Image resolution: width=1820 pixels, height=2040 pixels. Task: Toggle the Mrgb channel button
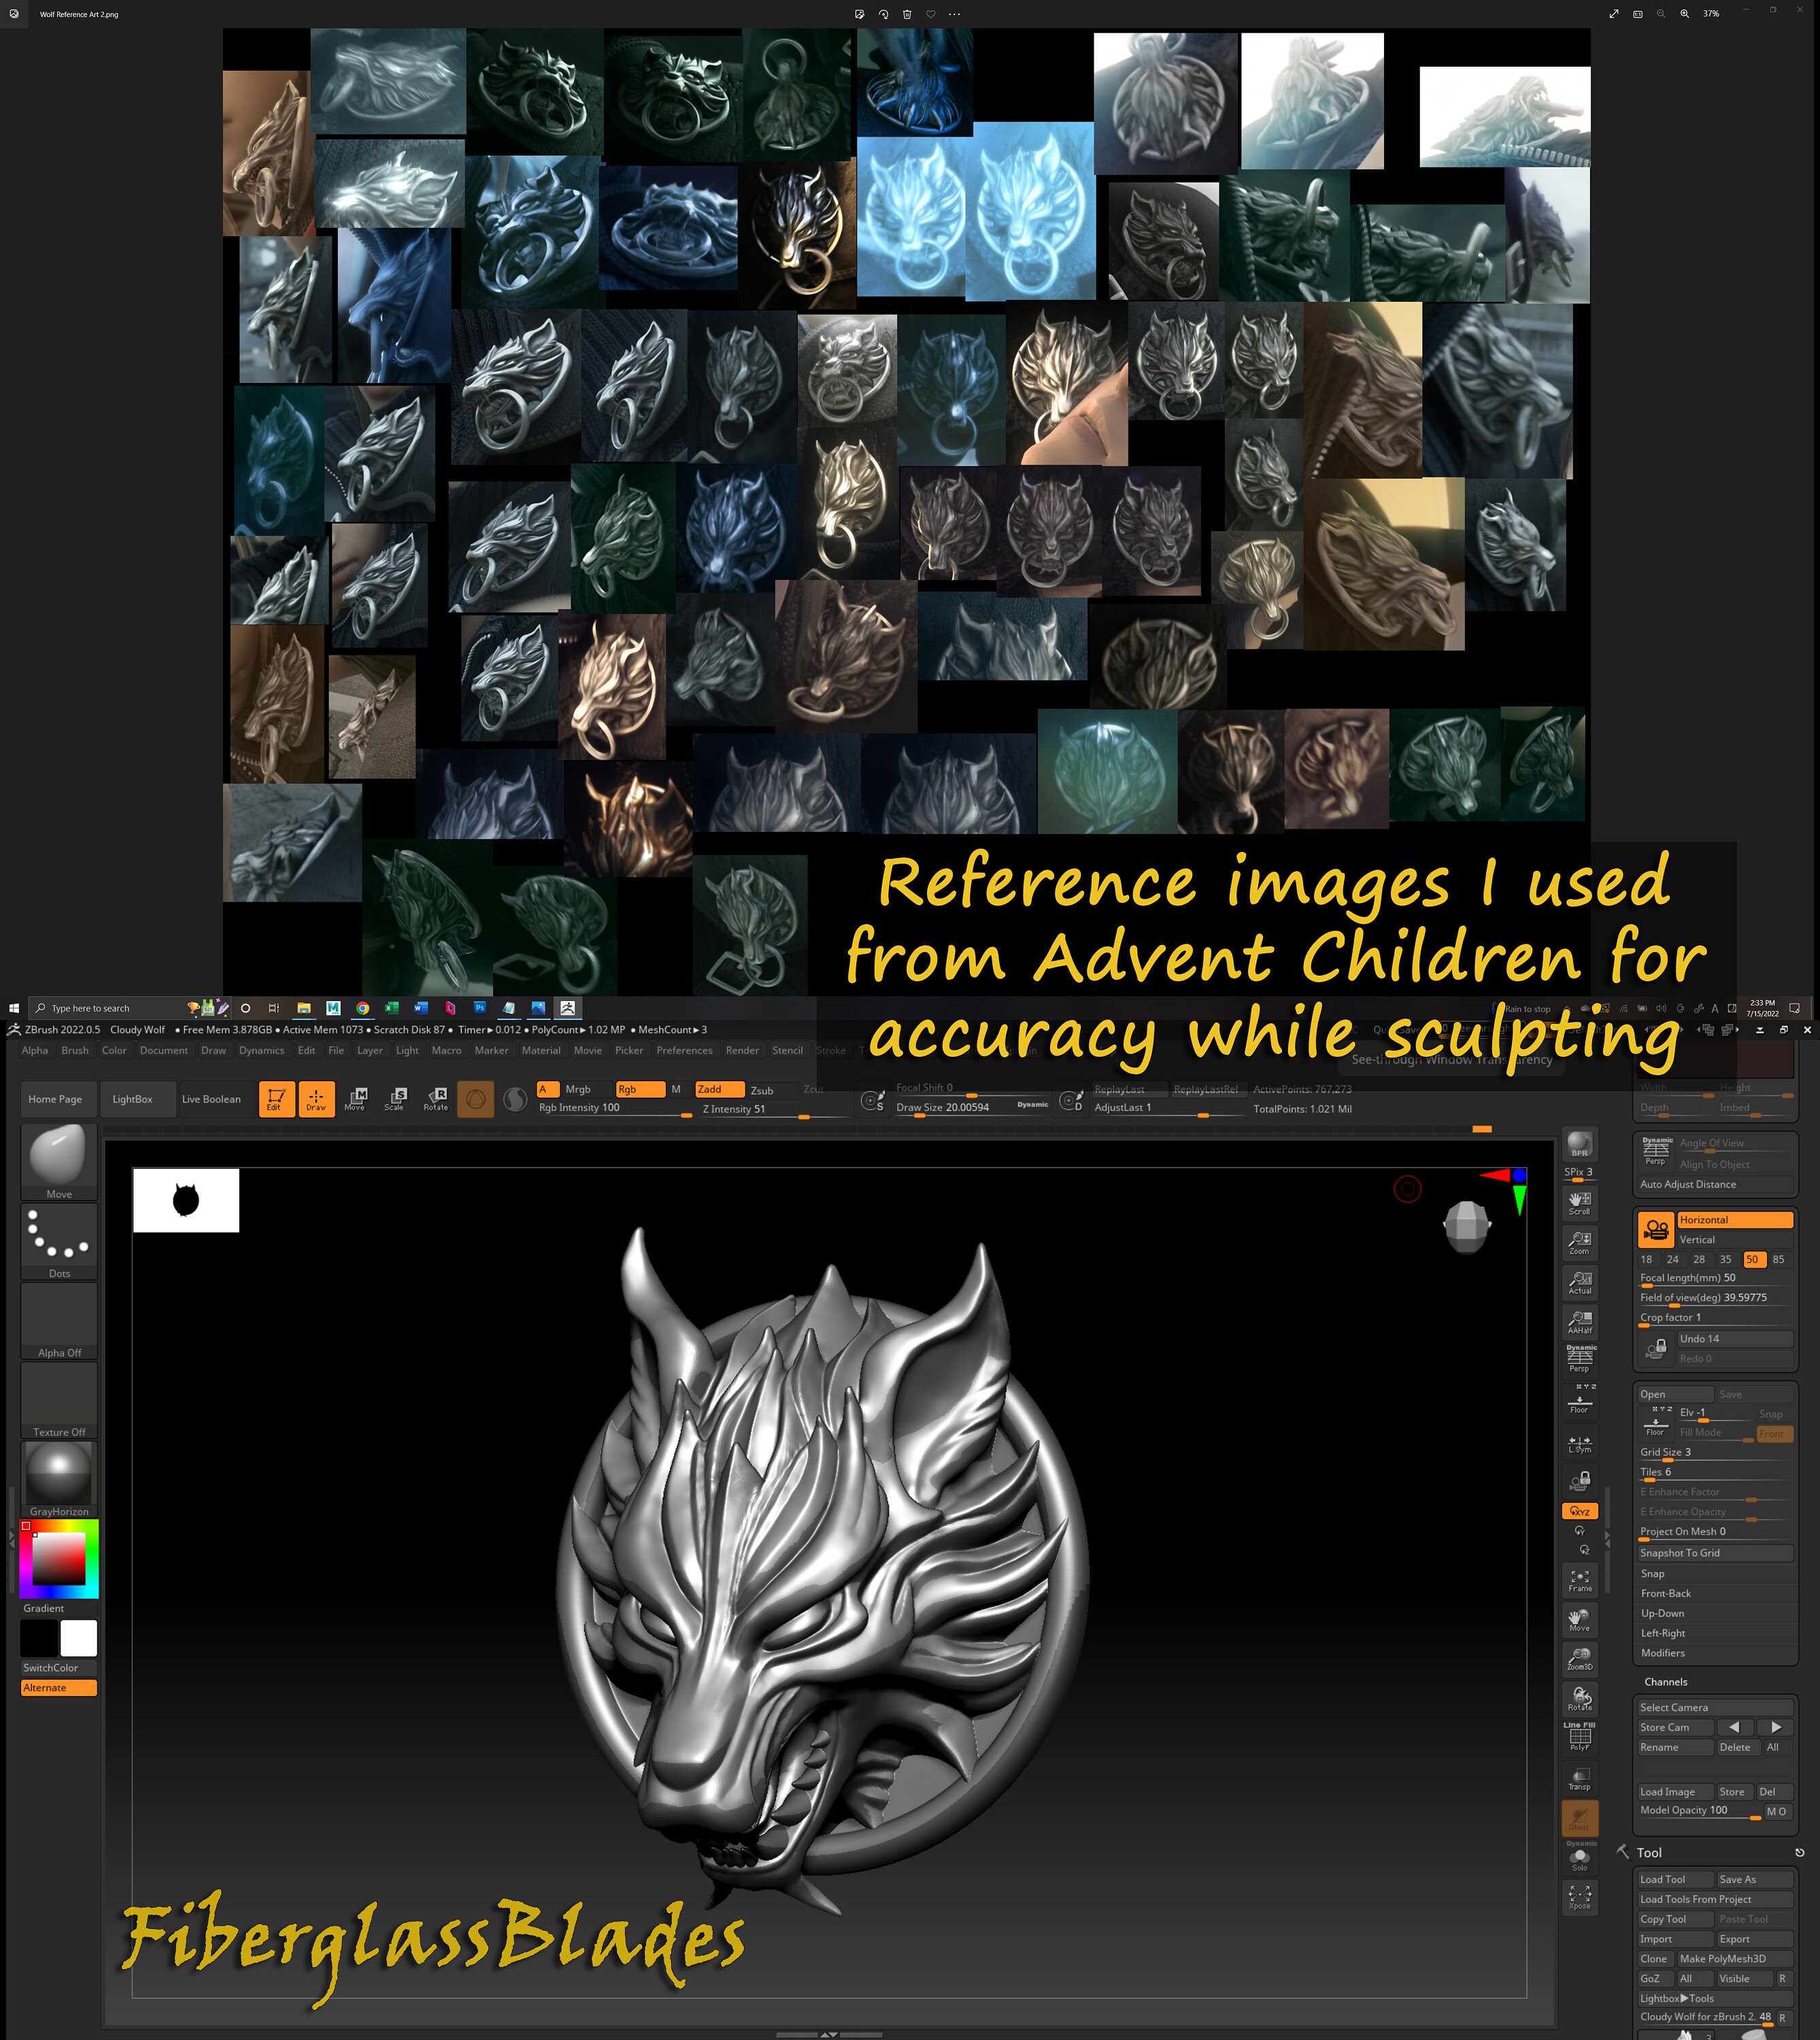pyautogui.click(x=578, y=1089)
